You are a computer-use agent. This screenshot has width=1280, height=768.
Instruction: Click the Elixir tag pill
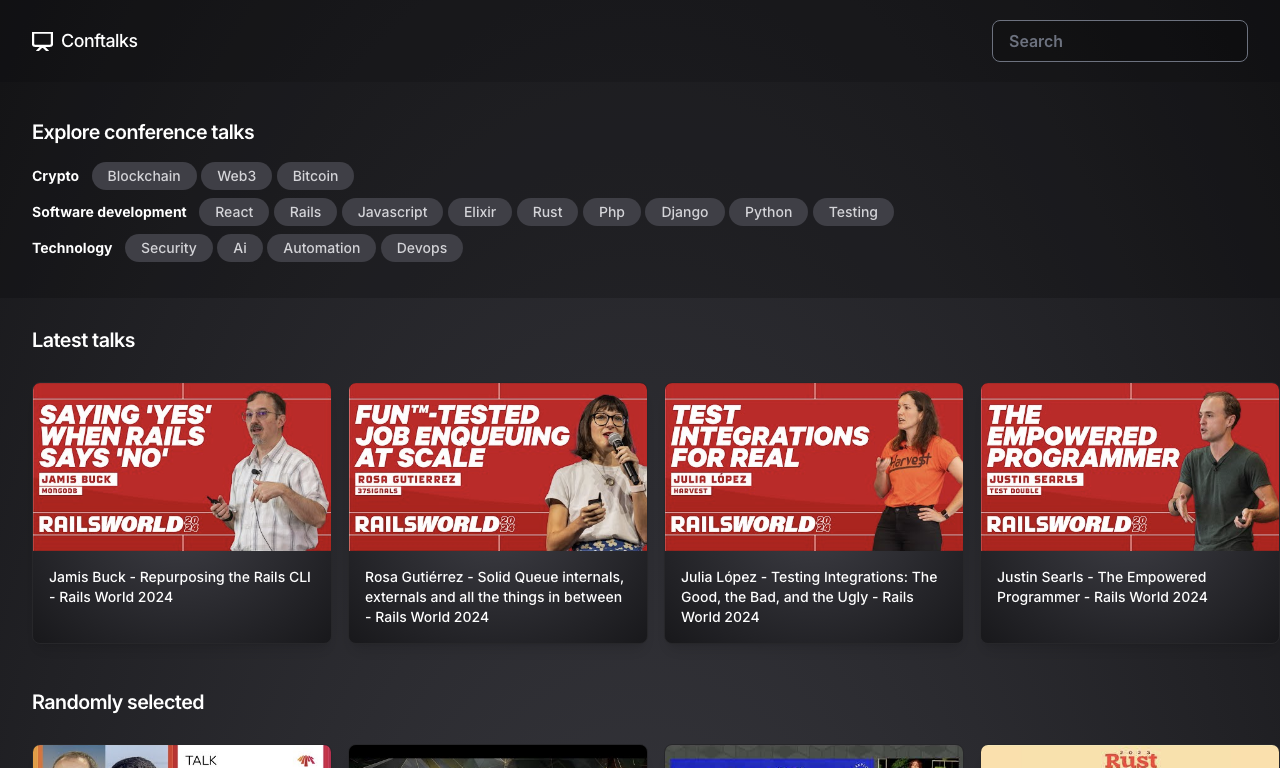click(x=480, y=212)
